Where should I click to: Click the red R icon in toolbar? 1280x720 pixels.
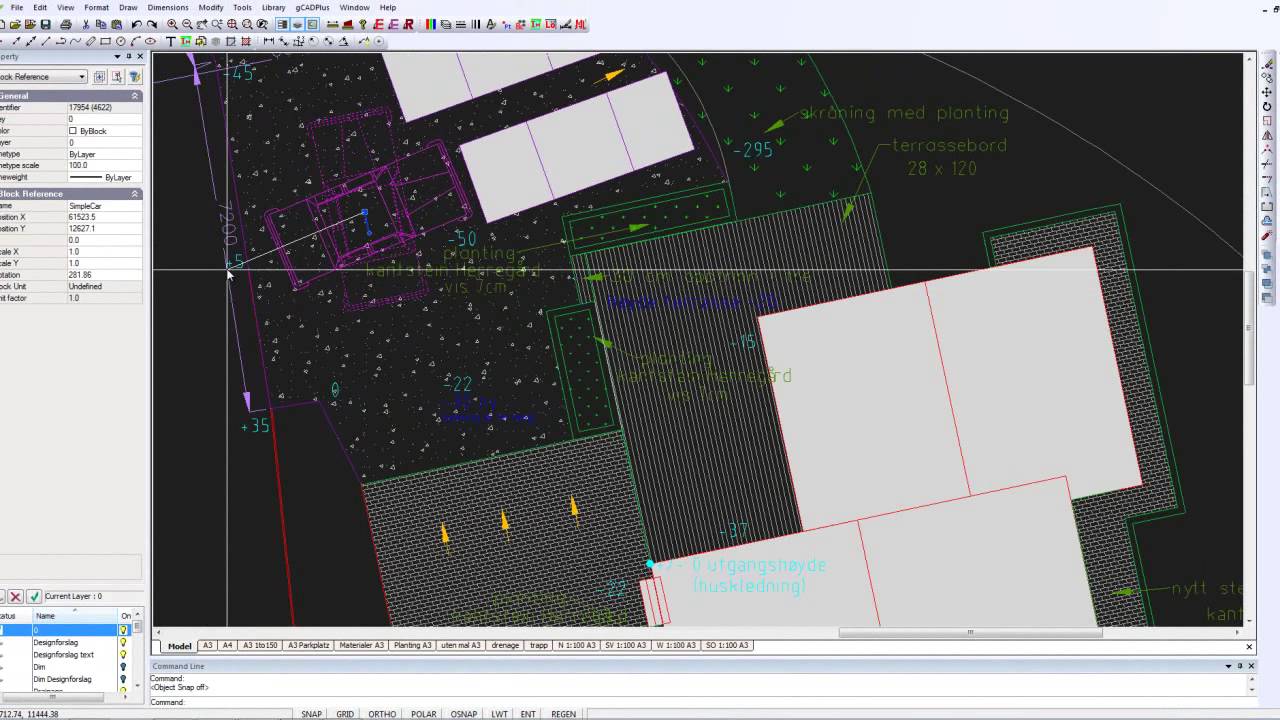408,24
